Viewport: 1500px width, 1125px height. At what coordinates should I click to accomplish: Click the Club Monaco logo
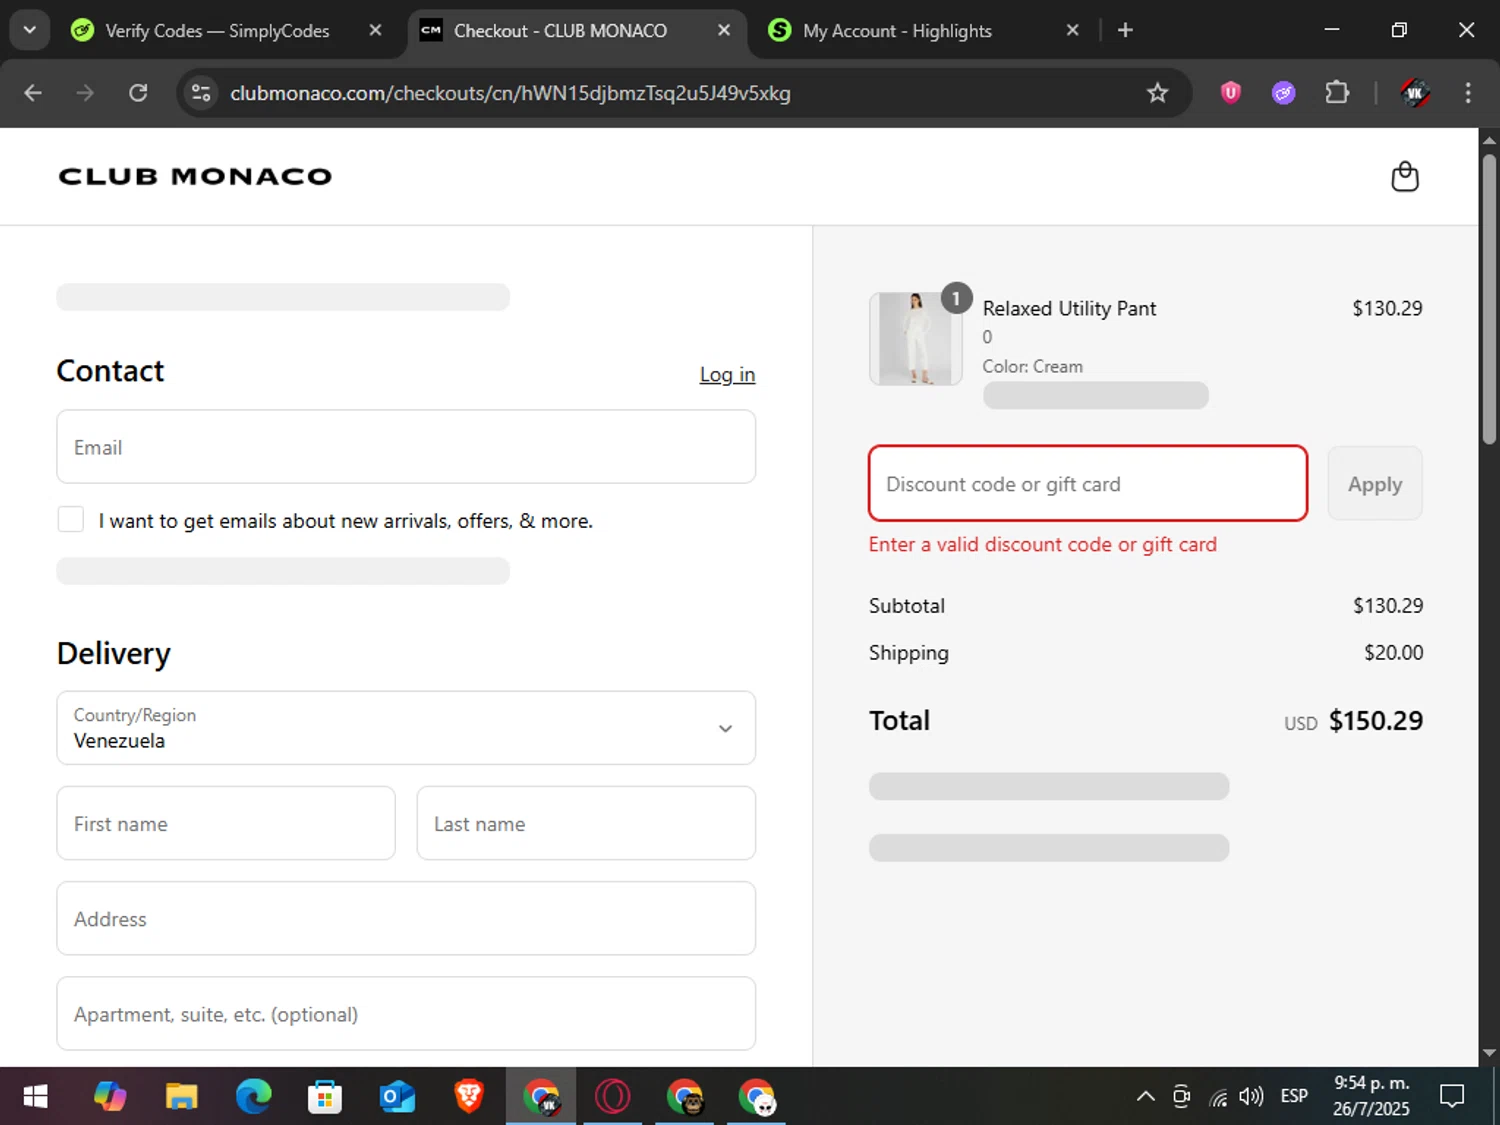(x=195, y=176)
